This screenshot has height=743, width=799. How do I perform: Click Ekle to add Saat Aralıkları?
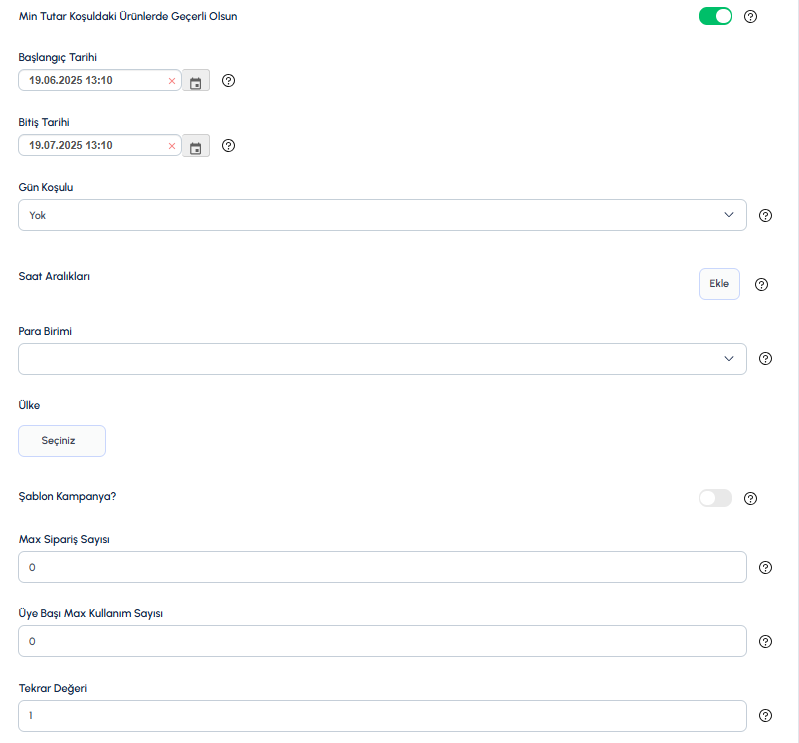[719, 284]
